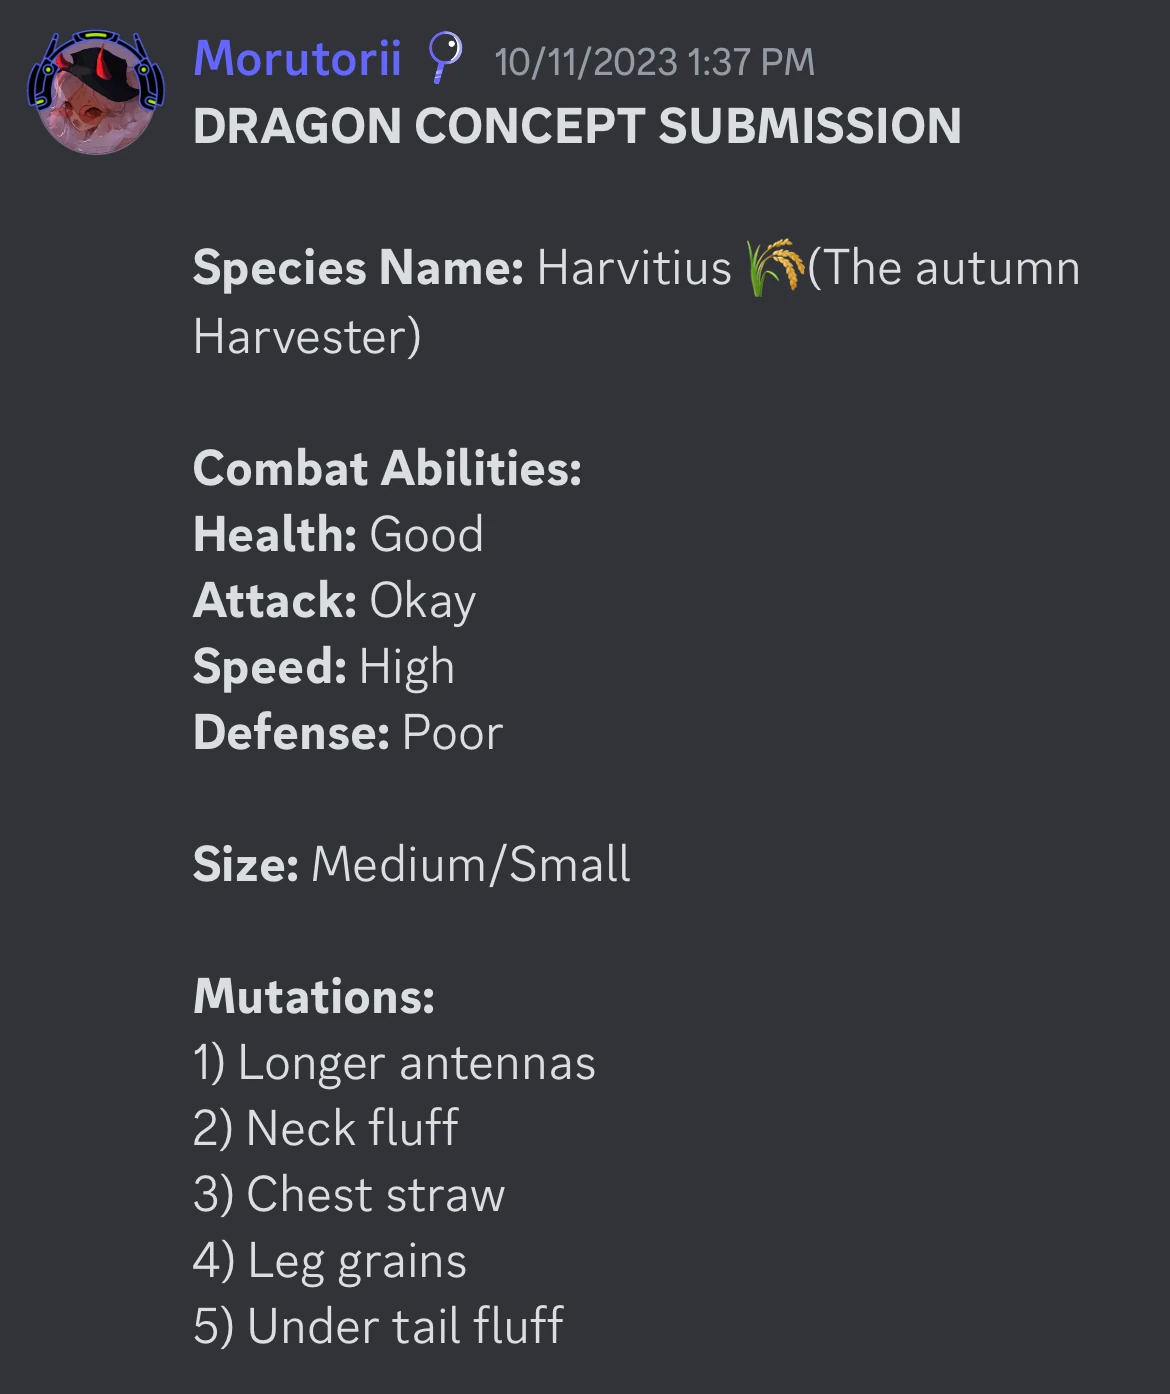Click the Size: Medium/Small line
The width and height of the screenshot is (1170, 1394).
(413, 864)
